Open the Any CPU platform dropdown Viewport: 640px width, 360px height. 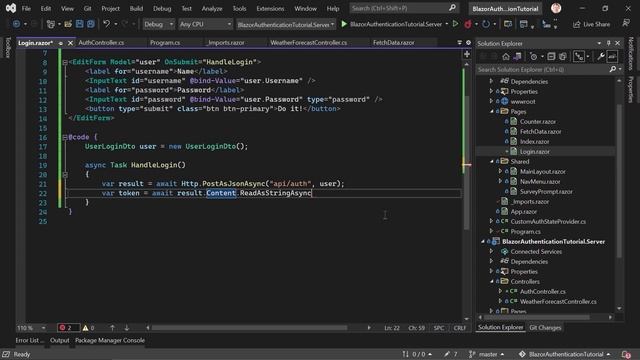click(x=205, y=24)
